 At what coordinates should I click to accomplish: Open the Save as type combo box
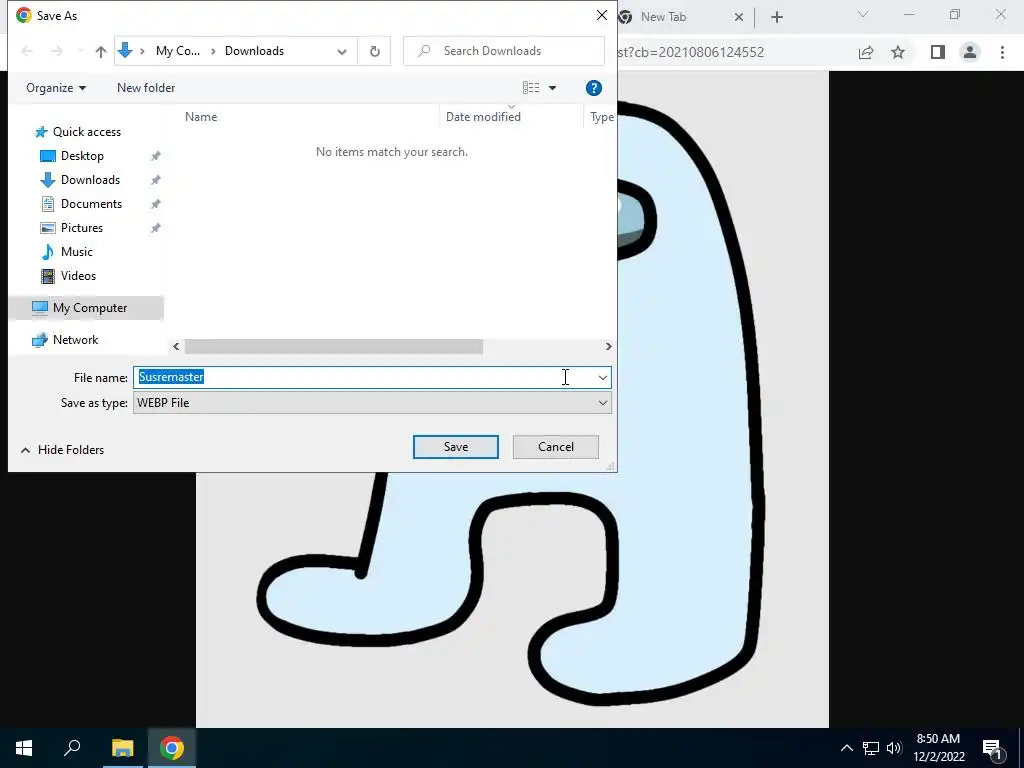point(372,403)
